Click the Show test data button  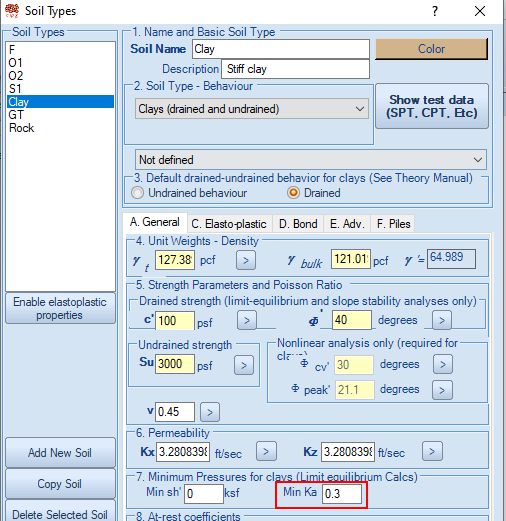[x=432, y=106]
